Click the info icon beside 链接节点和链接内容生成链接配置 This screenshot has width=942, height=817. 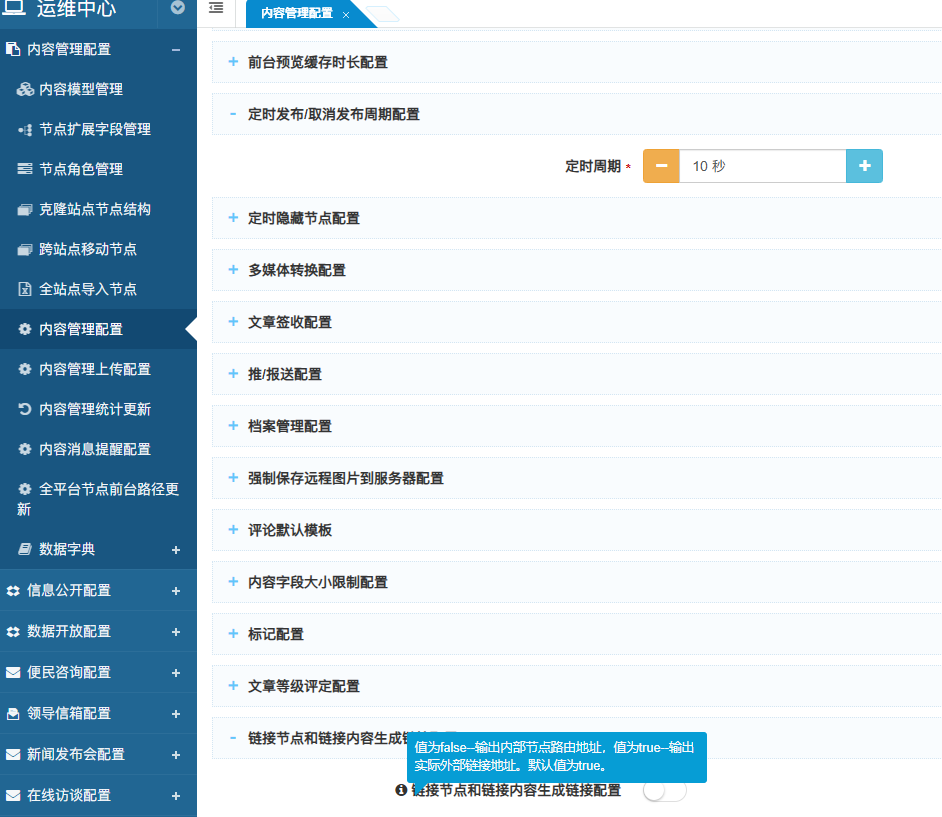[x=402, y=790]
